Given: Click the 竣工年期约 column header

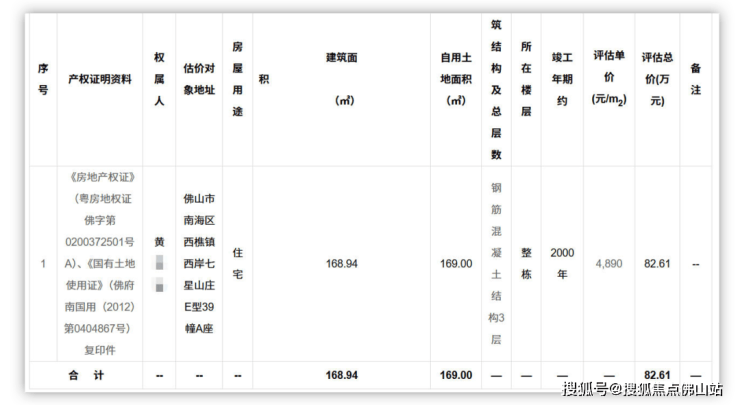Looking at the screenshot, I should 562,79.
